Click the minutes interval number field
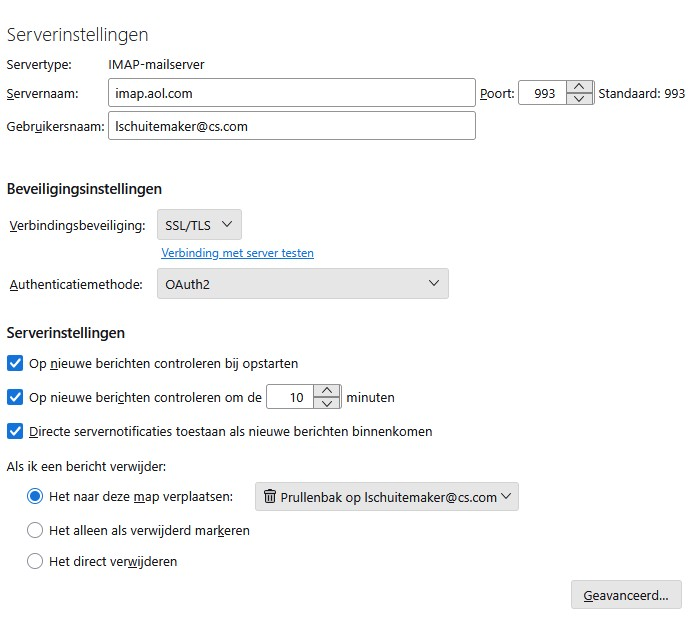The image size is (690, 630). 290,397
